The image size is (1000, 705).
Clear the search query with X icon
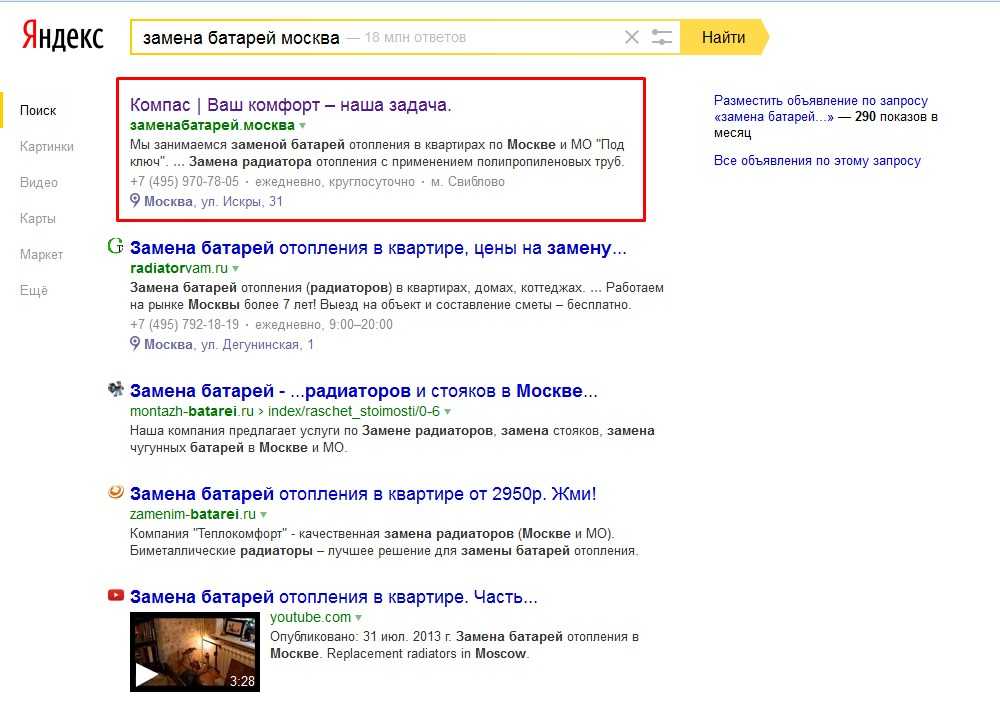631,38
